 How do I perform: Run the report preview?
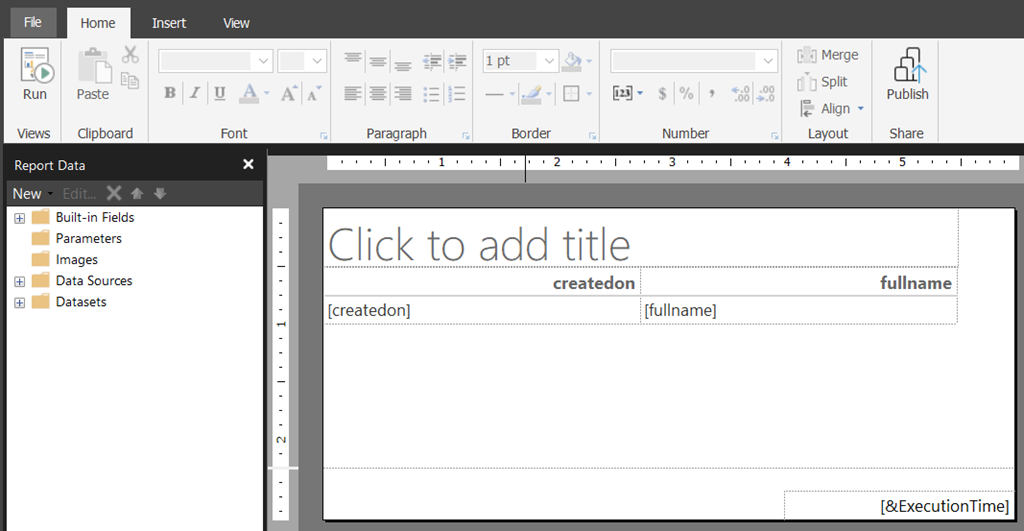pos(34,76)
